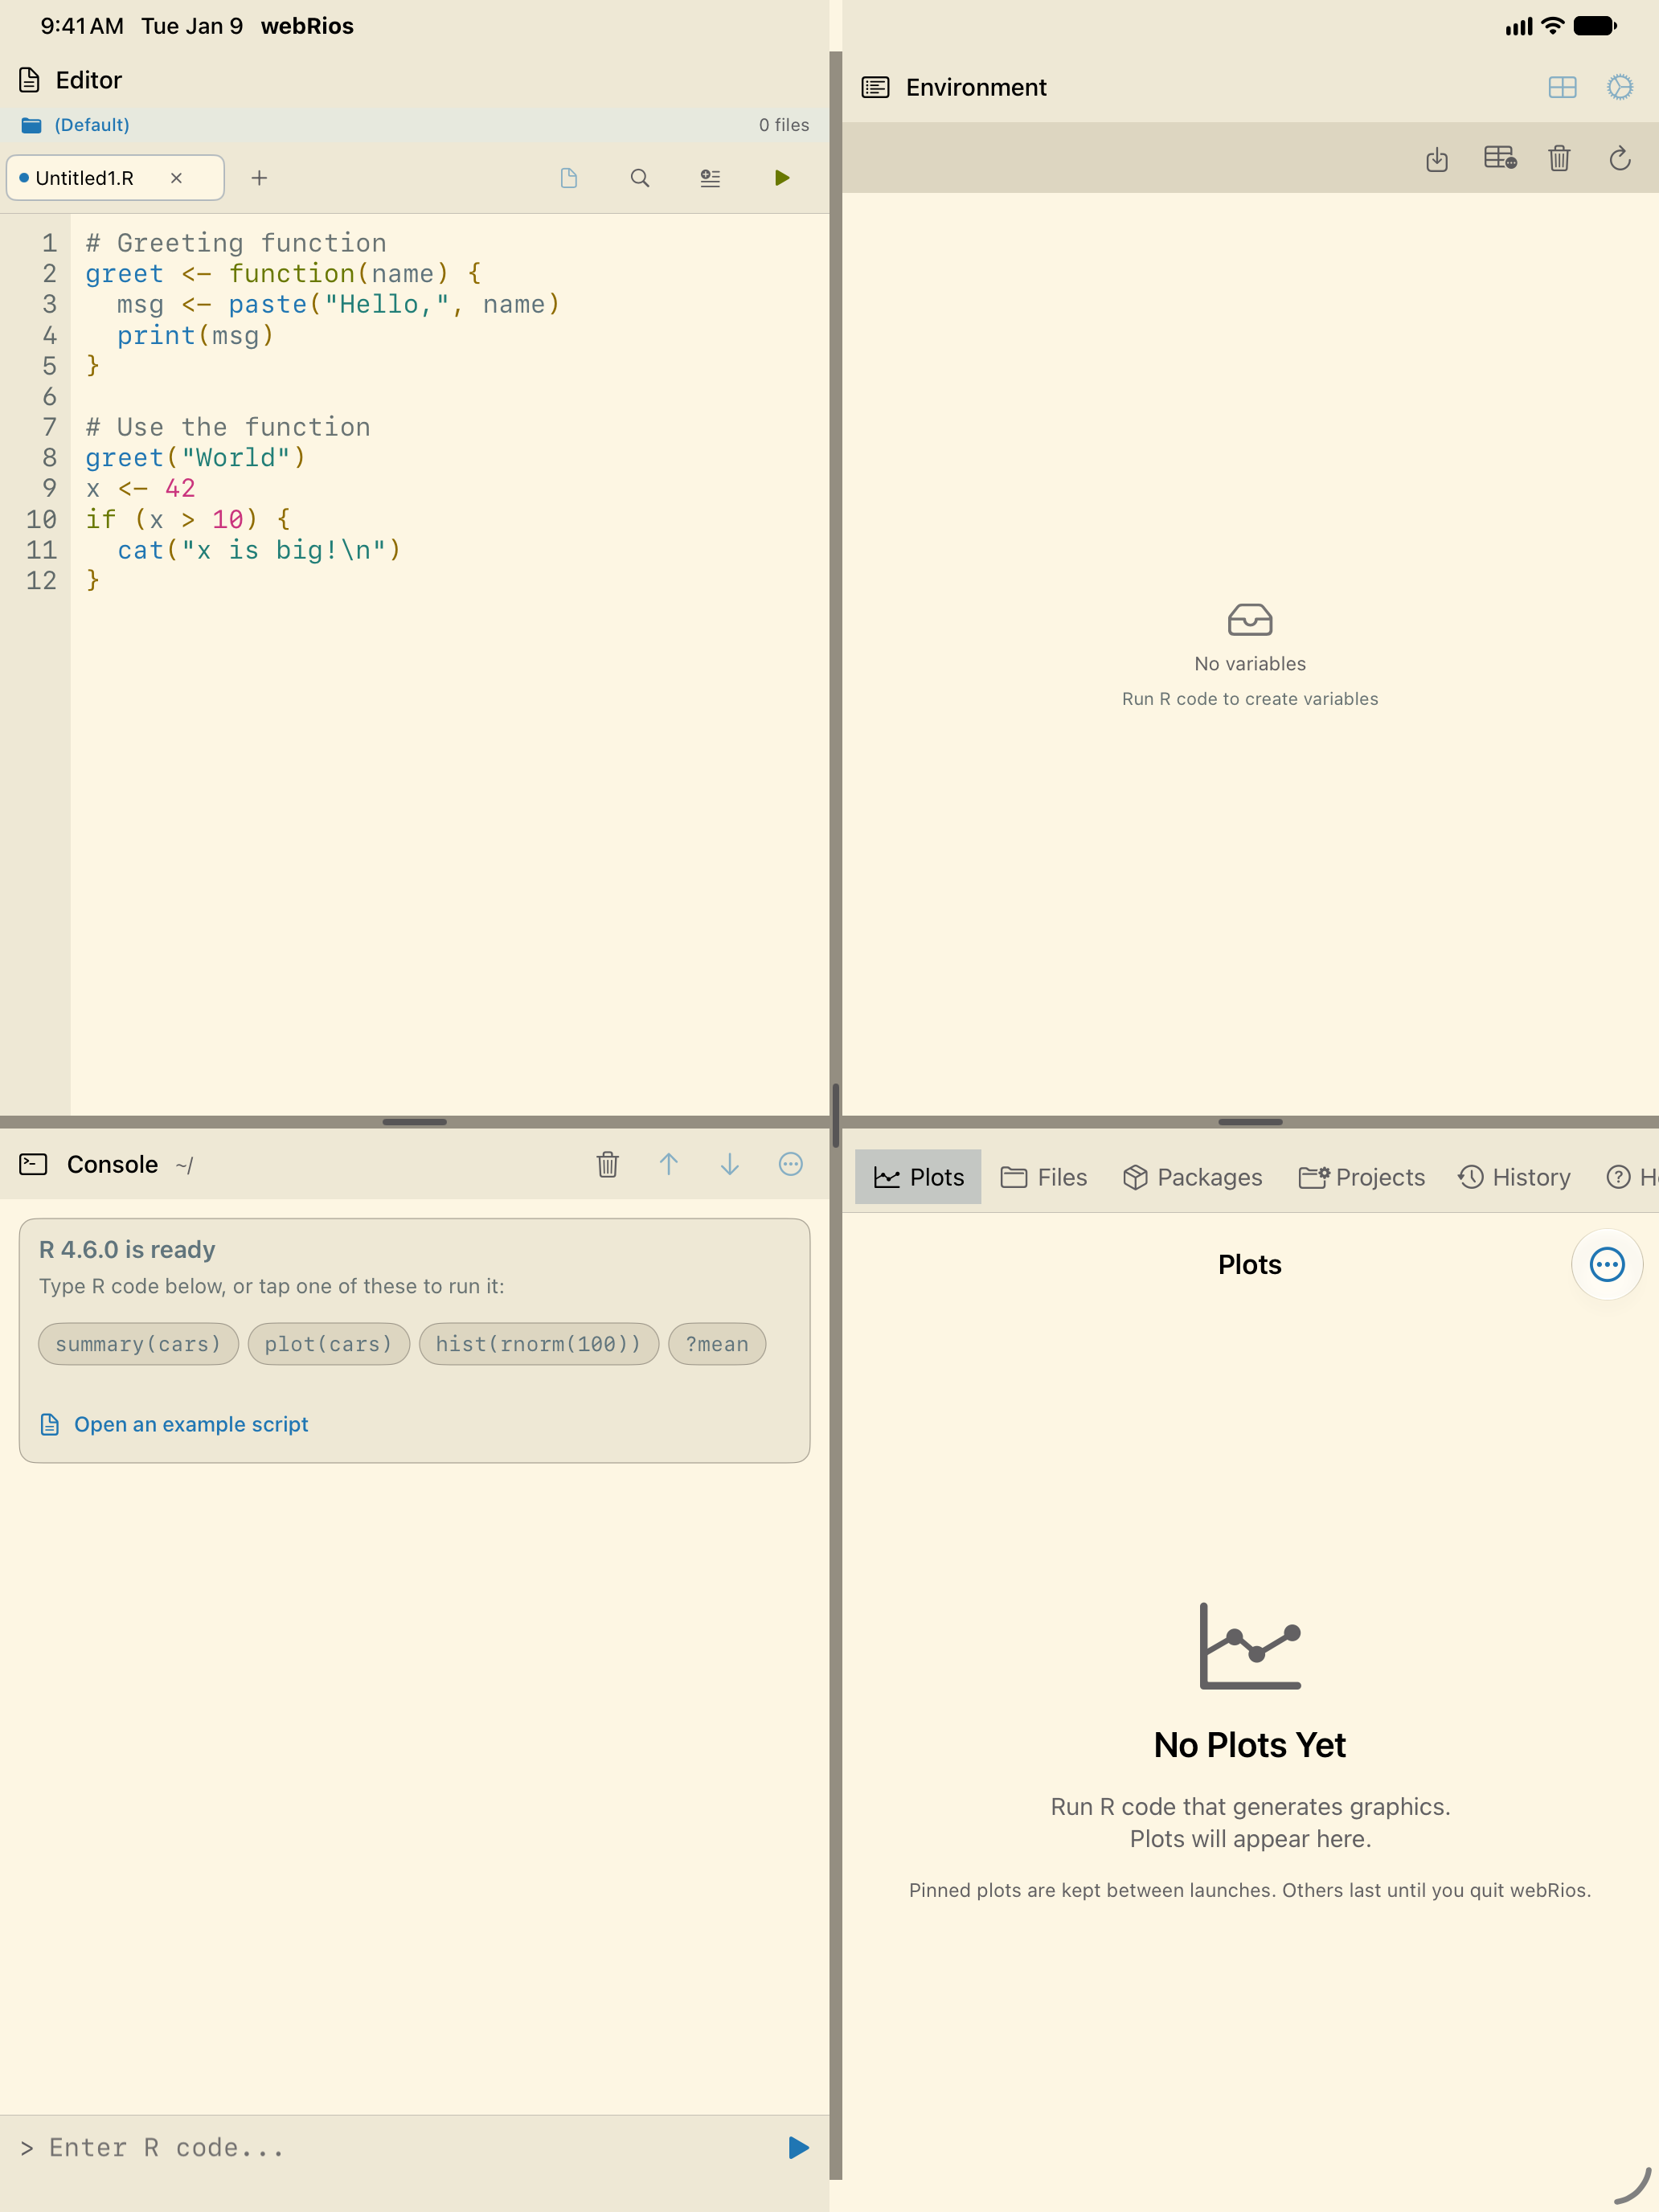Click the '0 files' label
1659x2212 pixels.
point(784,125)
